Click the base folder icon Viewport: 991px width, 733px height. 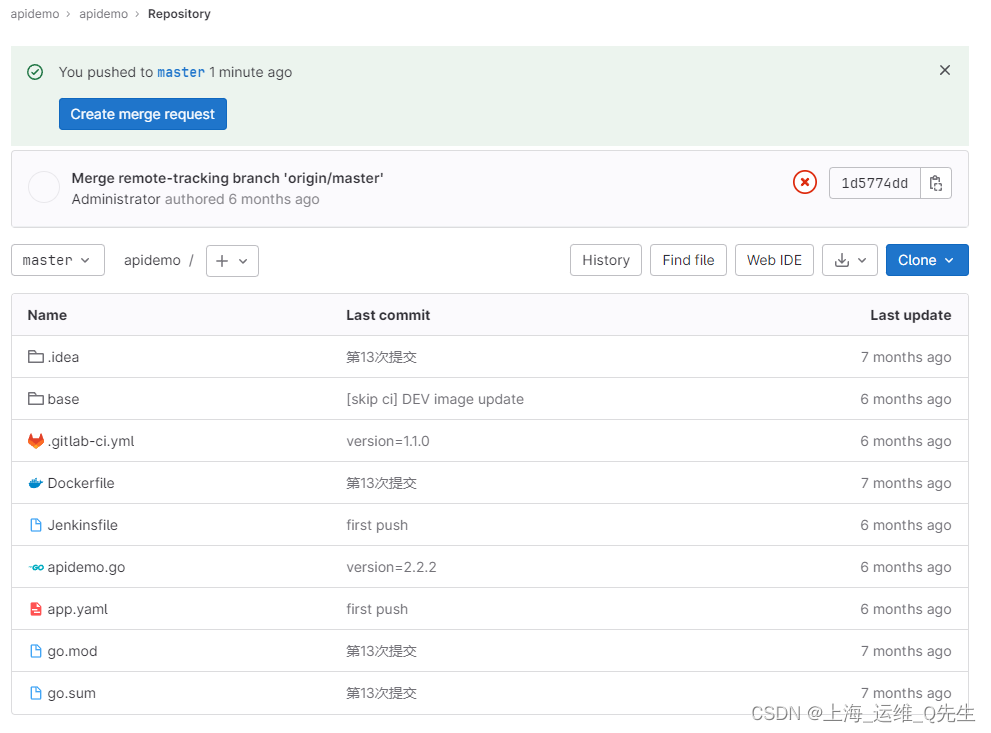coord(36,399)
